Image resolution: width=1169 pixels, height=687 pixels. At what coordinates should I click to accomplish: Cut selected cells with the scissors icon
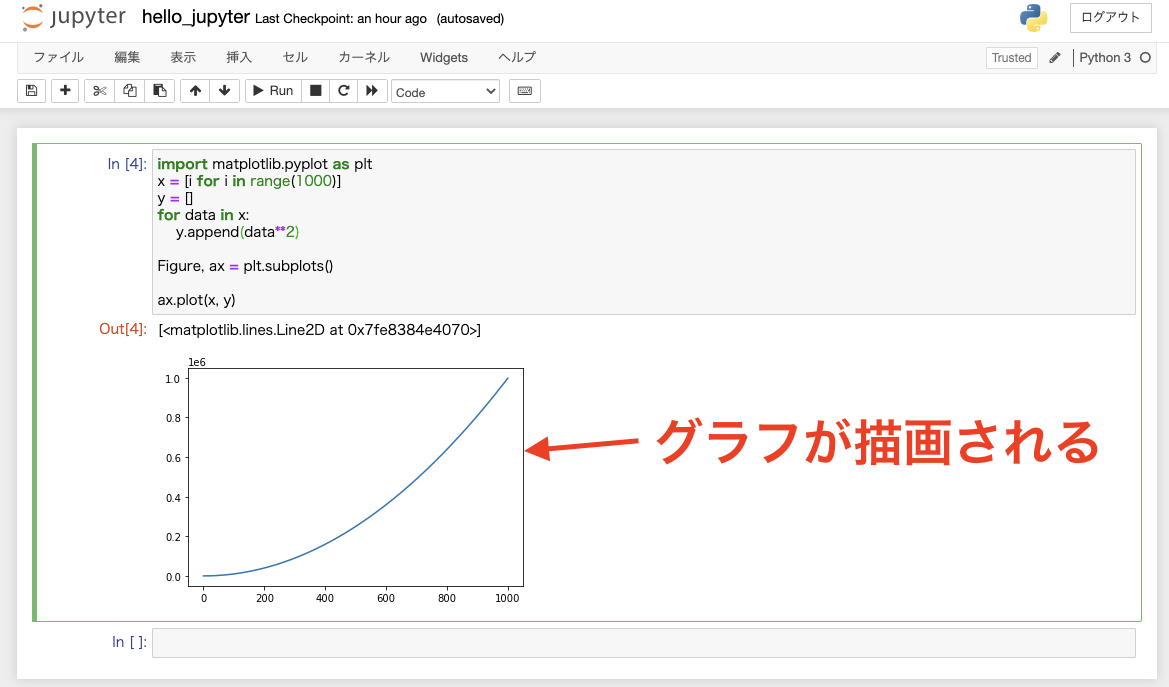point(99,91)
